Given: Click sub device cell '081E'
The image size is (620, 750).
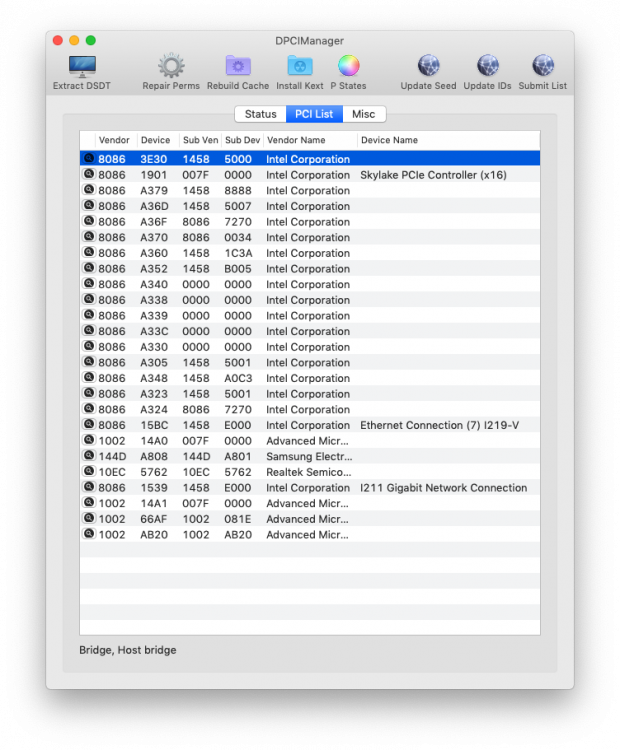Looking at the screenshot, I should click(x=238, y=519).
